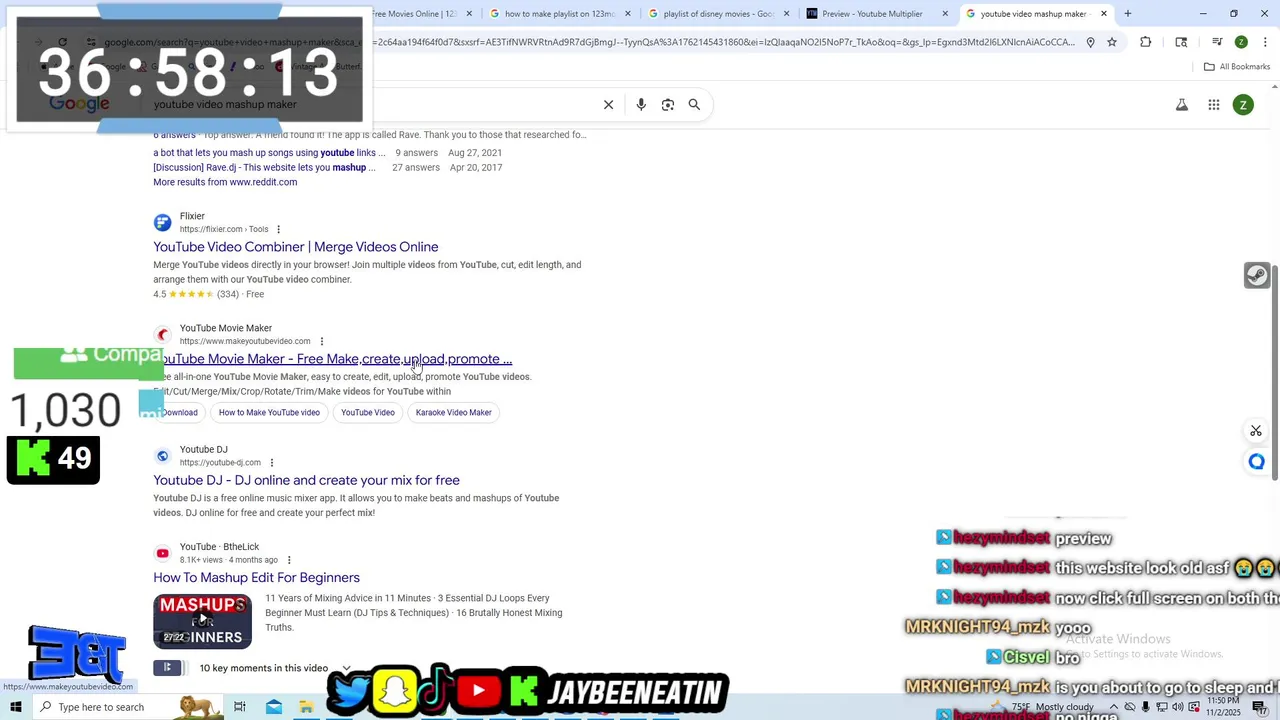The image size is (1280, 720).
Task: Close the playlist of disney movies tab
Action: coord(786,14)
